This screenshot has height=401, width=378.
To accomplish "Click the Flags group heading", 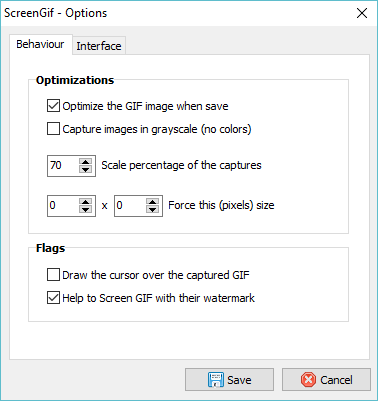I will 51,248.
